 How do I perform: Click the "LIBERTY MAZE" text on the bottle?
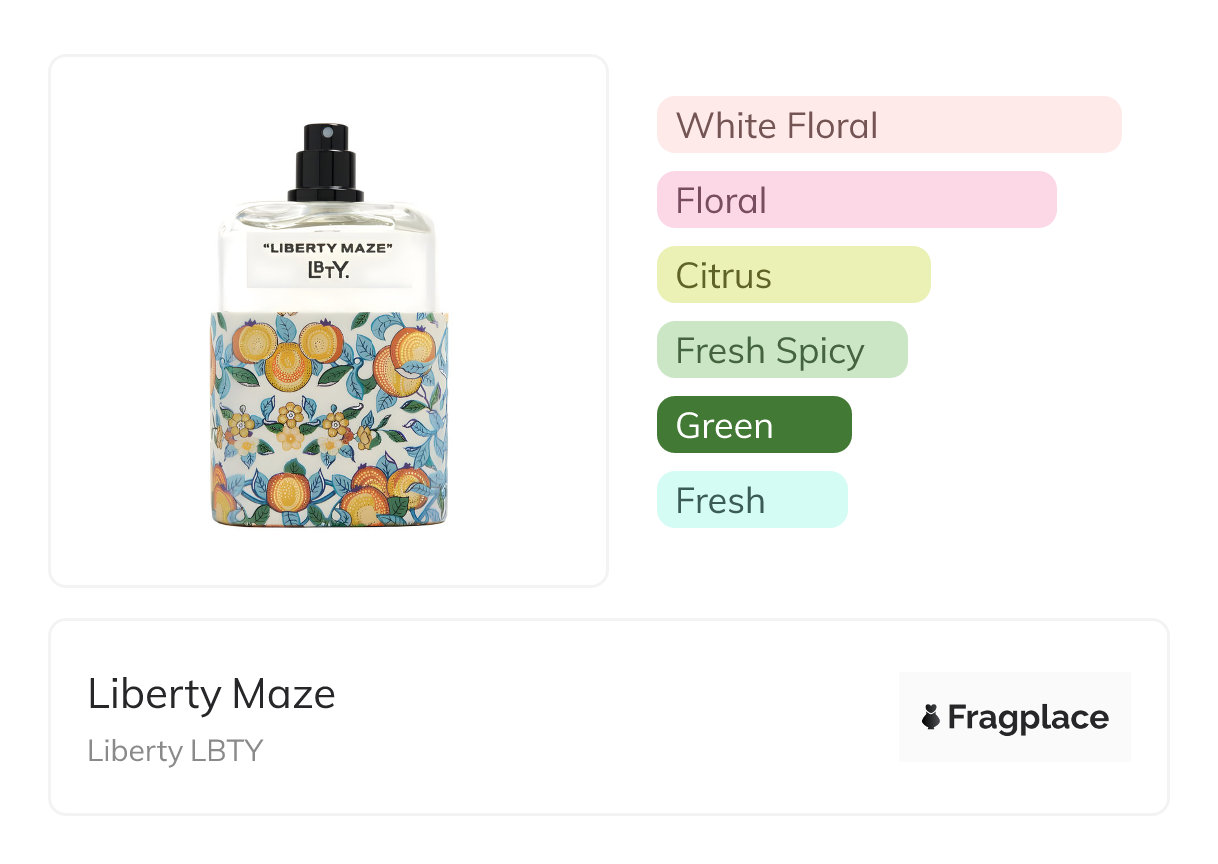(327, 248)
